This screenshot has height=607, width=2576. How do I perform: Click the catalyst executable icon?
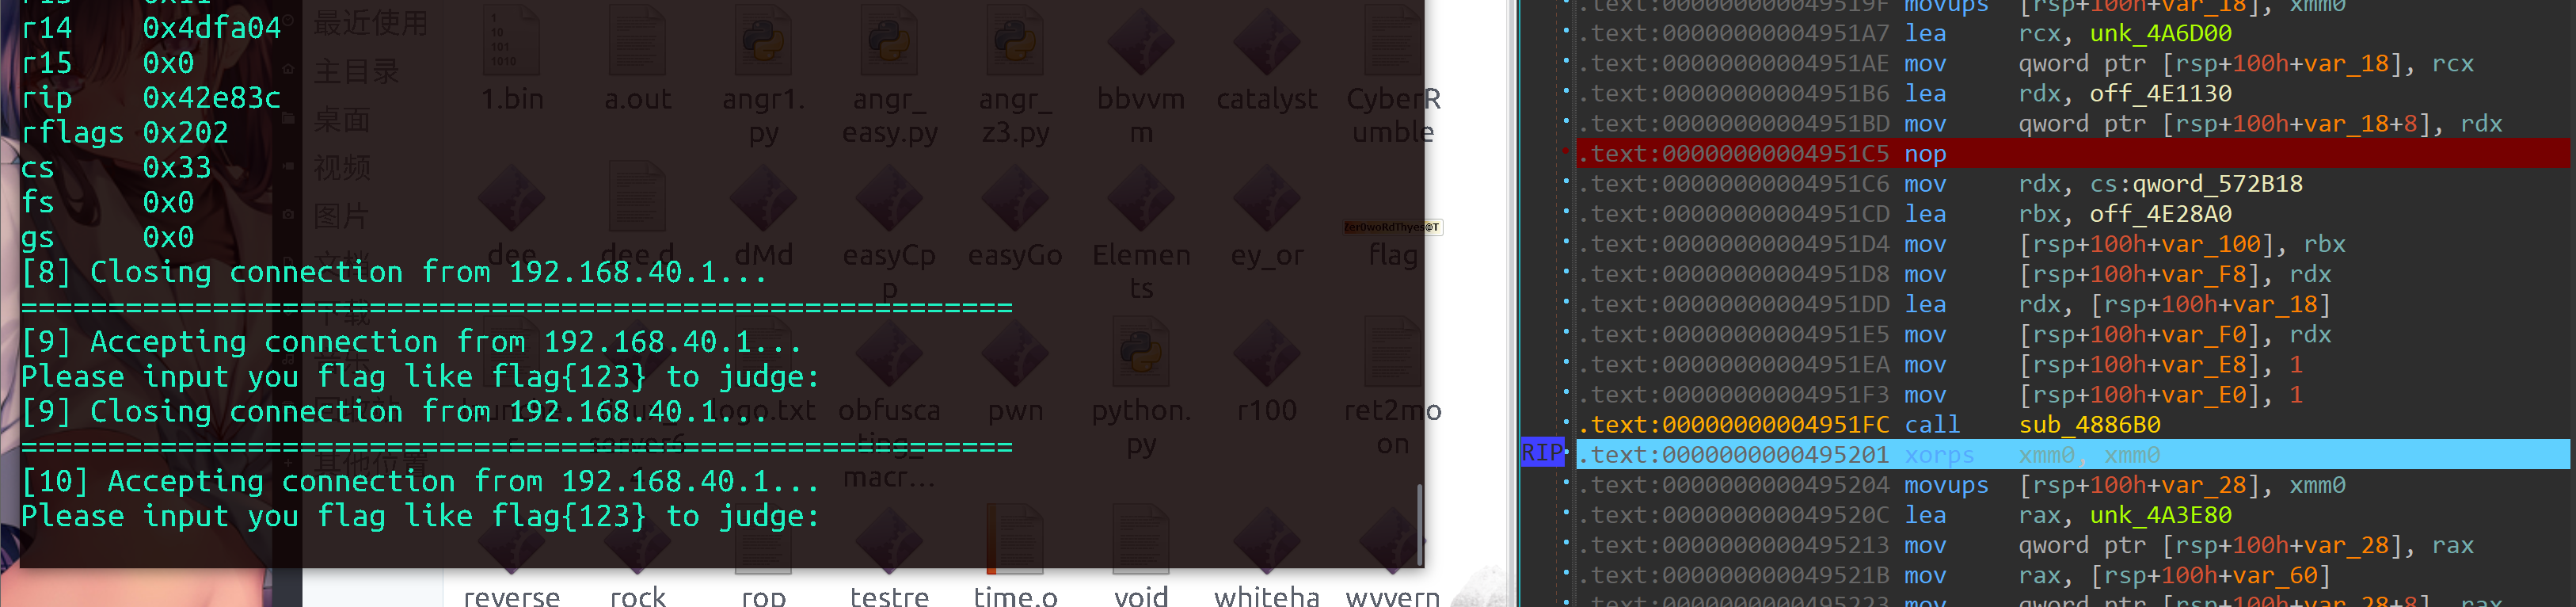1267,42
